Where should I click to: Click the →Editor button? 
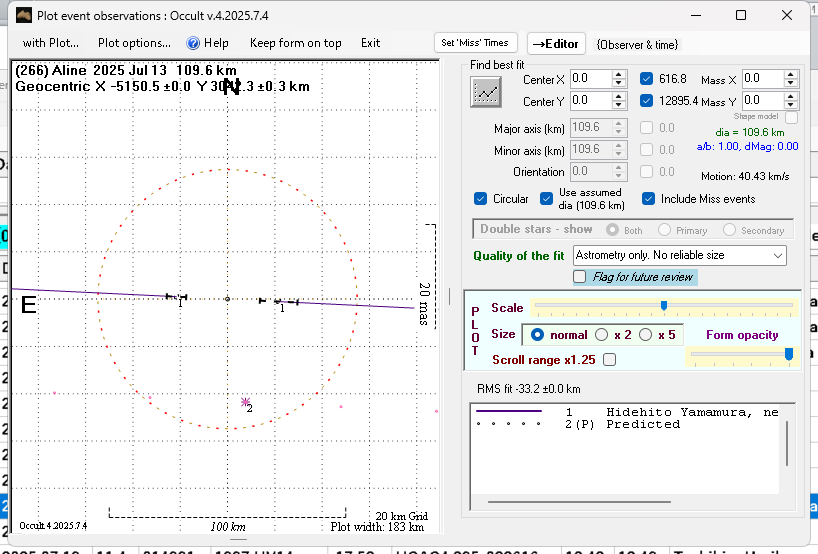click(556, 44)
